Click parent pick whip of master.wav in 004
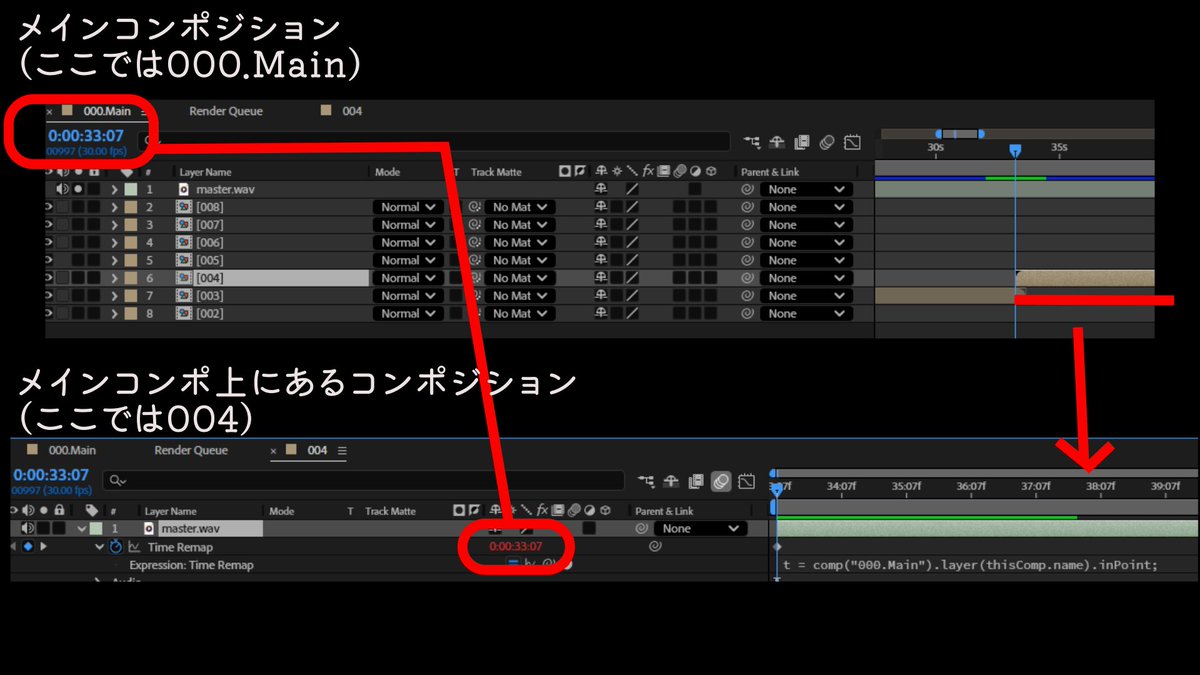Image resolution: width=1200 pixels, height=675 pixels. click(641, 528)
